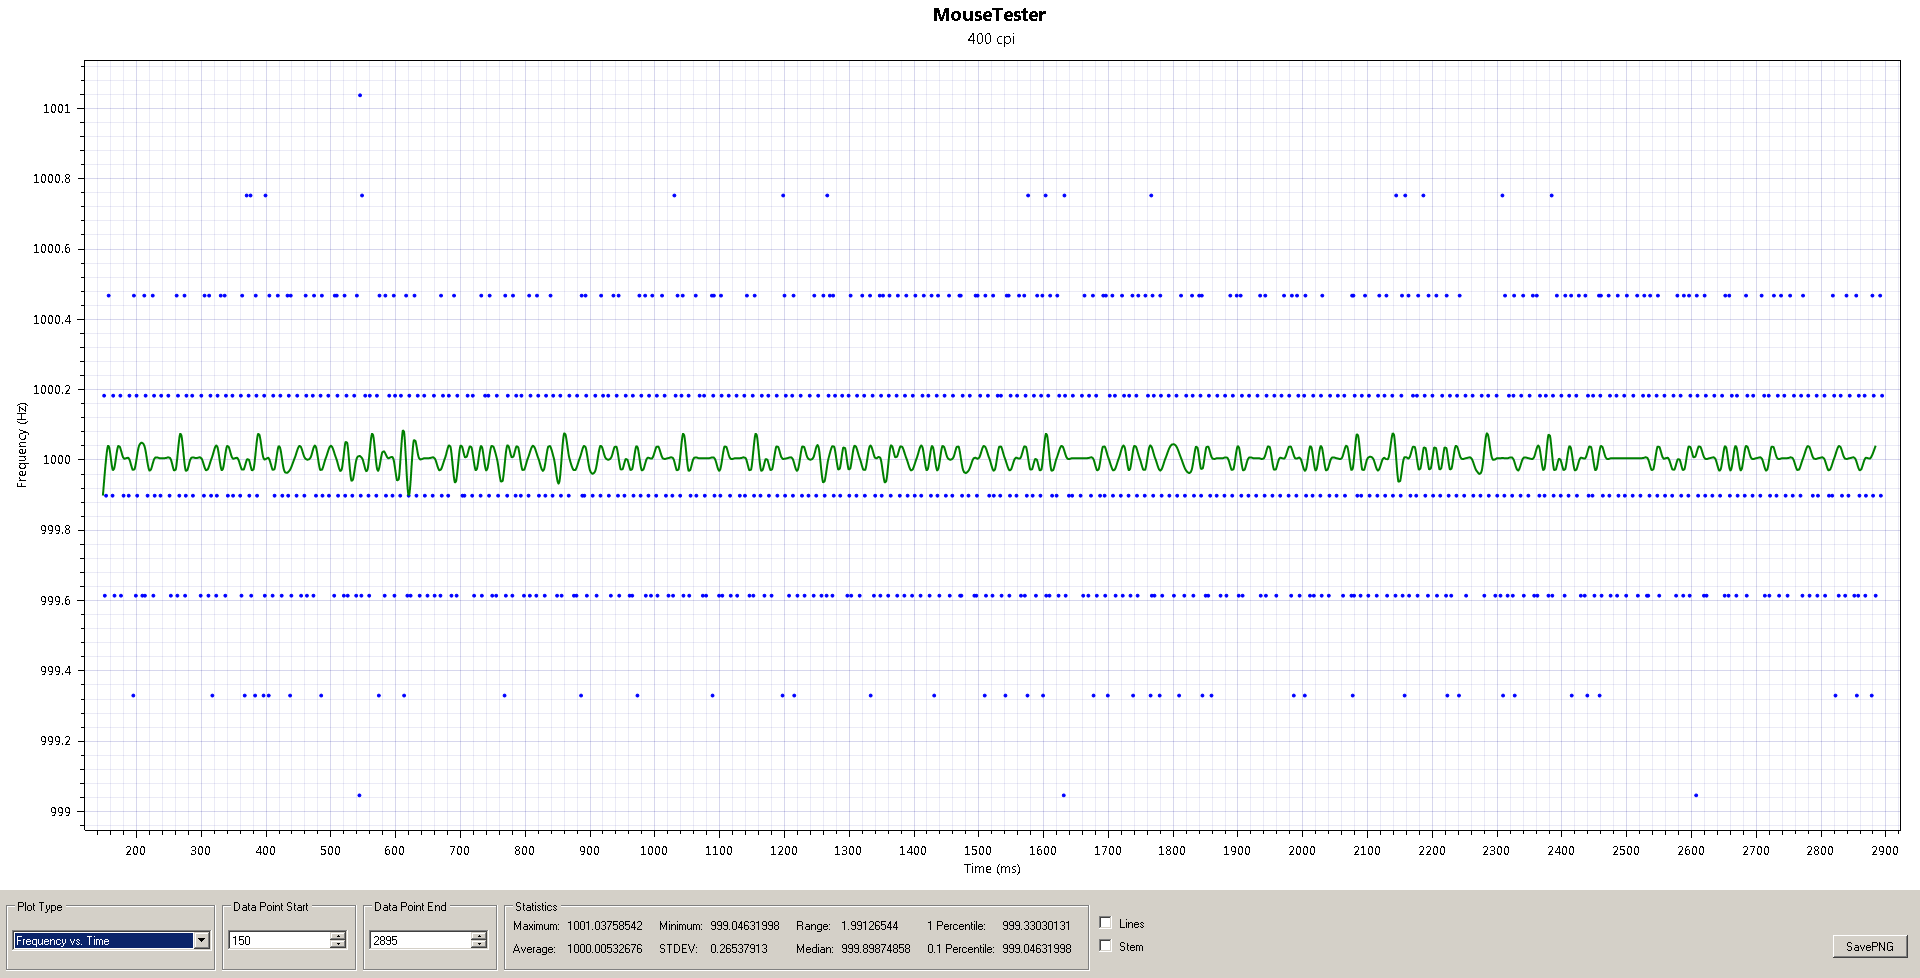Screen dimensions: 1920x978
Task: Click the 'Time (ms)' axis label
Action: pos(992,869)
